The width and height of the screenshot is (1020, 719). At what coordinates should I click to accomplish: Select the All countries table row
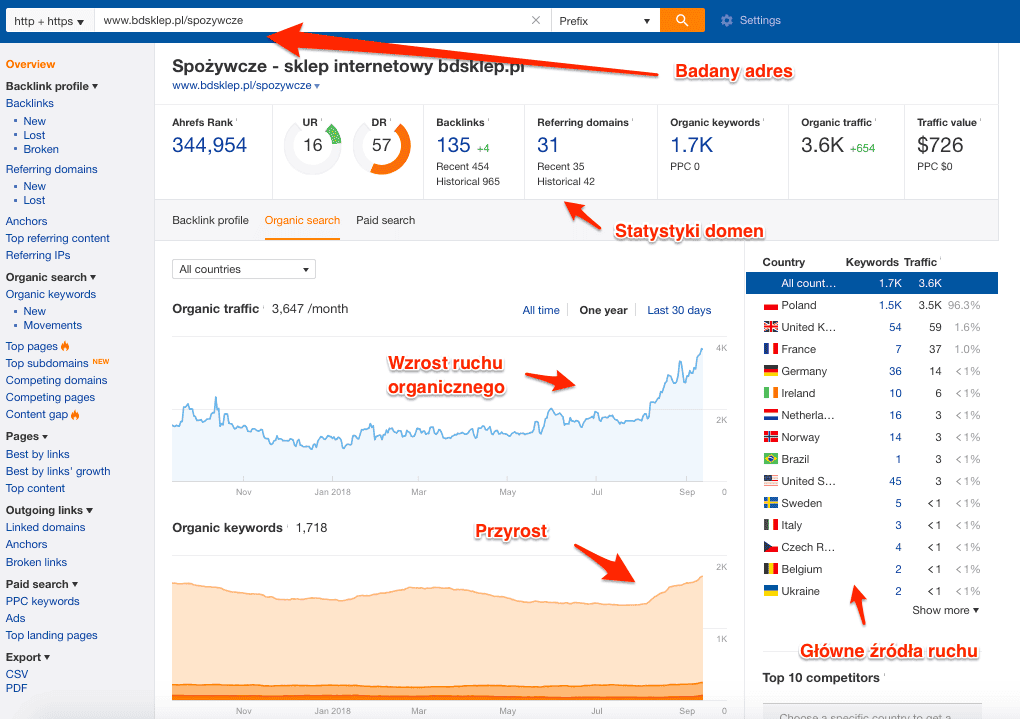tap(872, 283)
